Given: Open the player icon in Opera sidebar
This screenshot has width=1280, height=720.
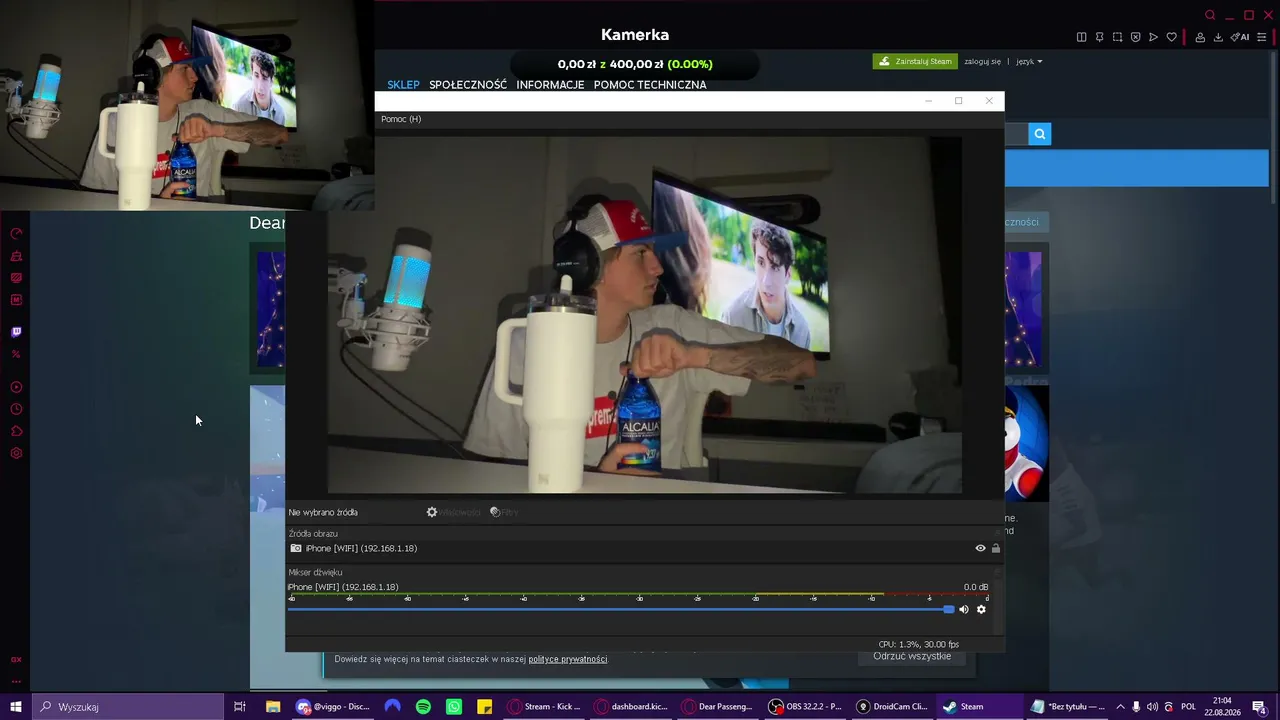Looking at the screenshot, I should 16,387.
